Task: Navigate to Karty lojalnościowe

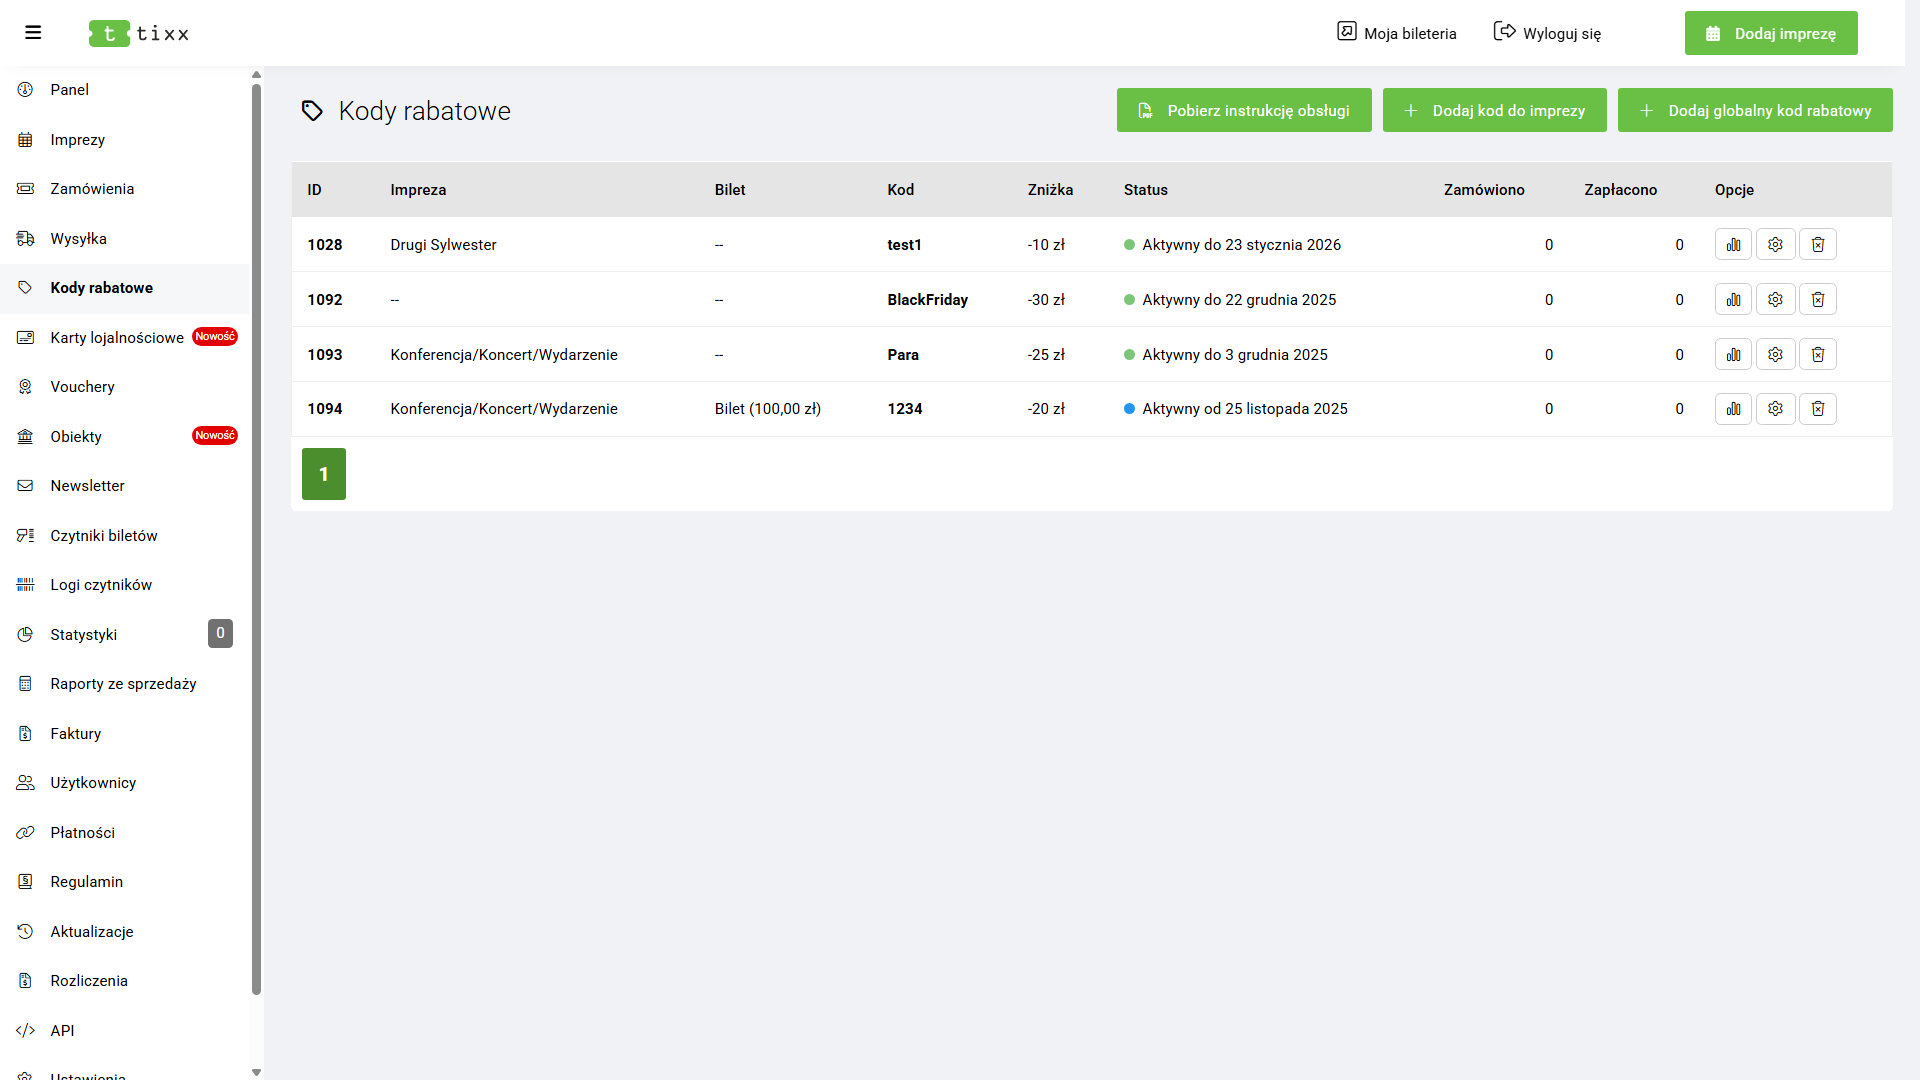Action: (117, 338)
